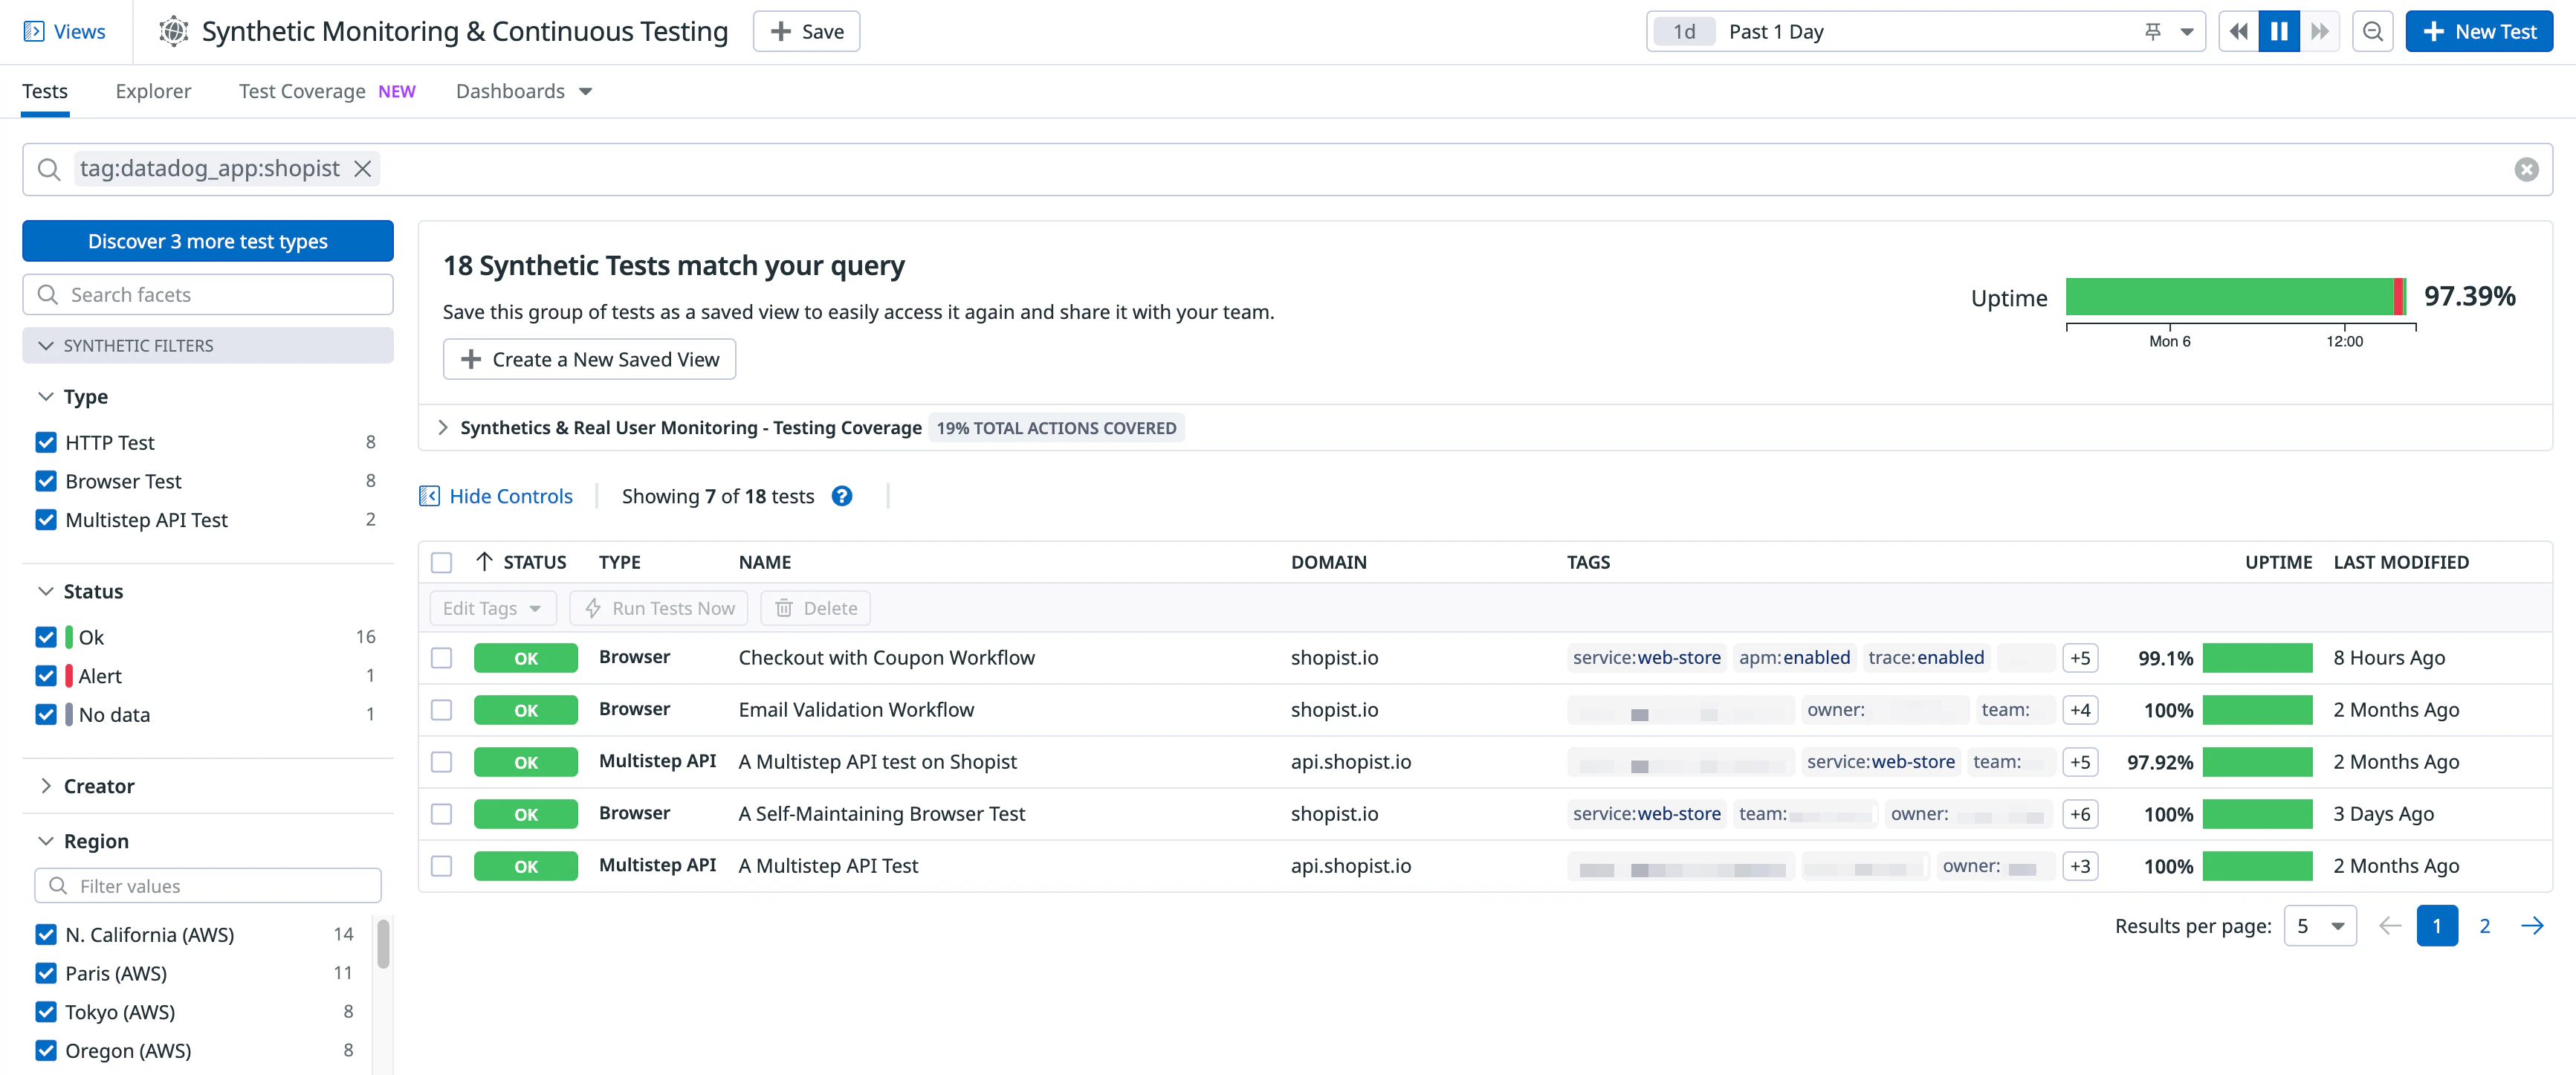
Task: Expand the Testing Coverage section
Action: 443,428
